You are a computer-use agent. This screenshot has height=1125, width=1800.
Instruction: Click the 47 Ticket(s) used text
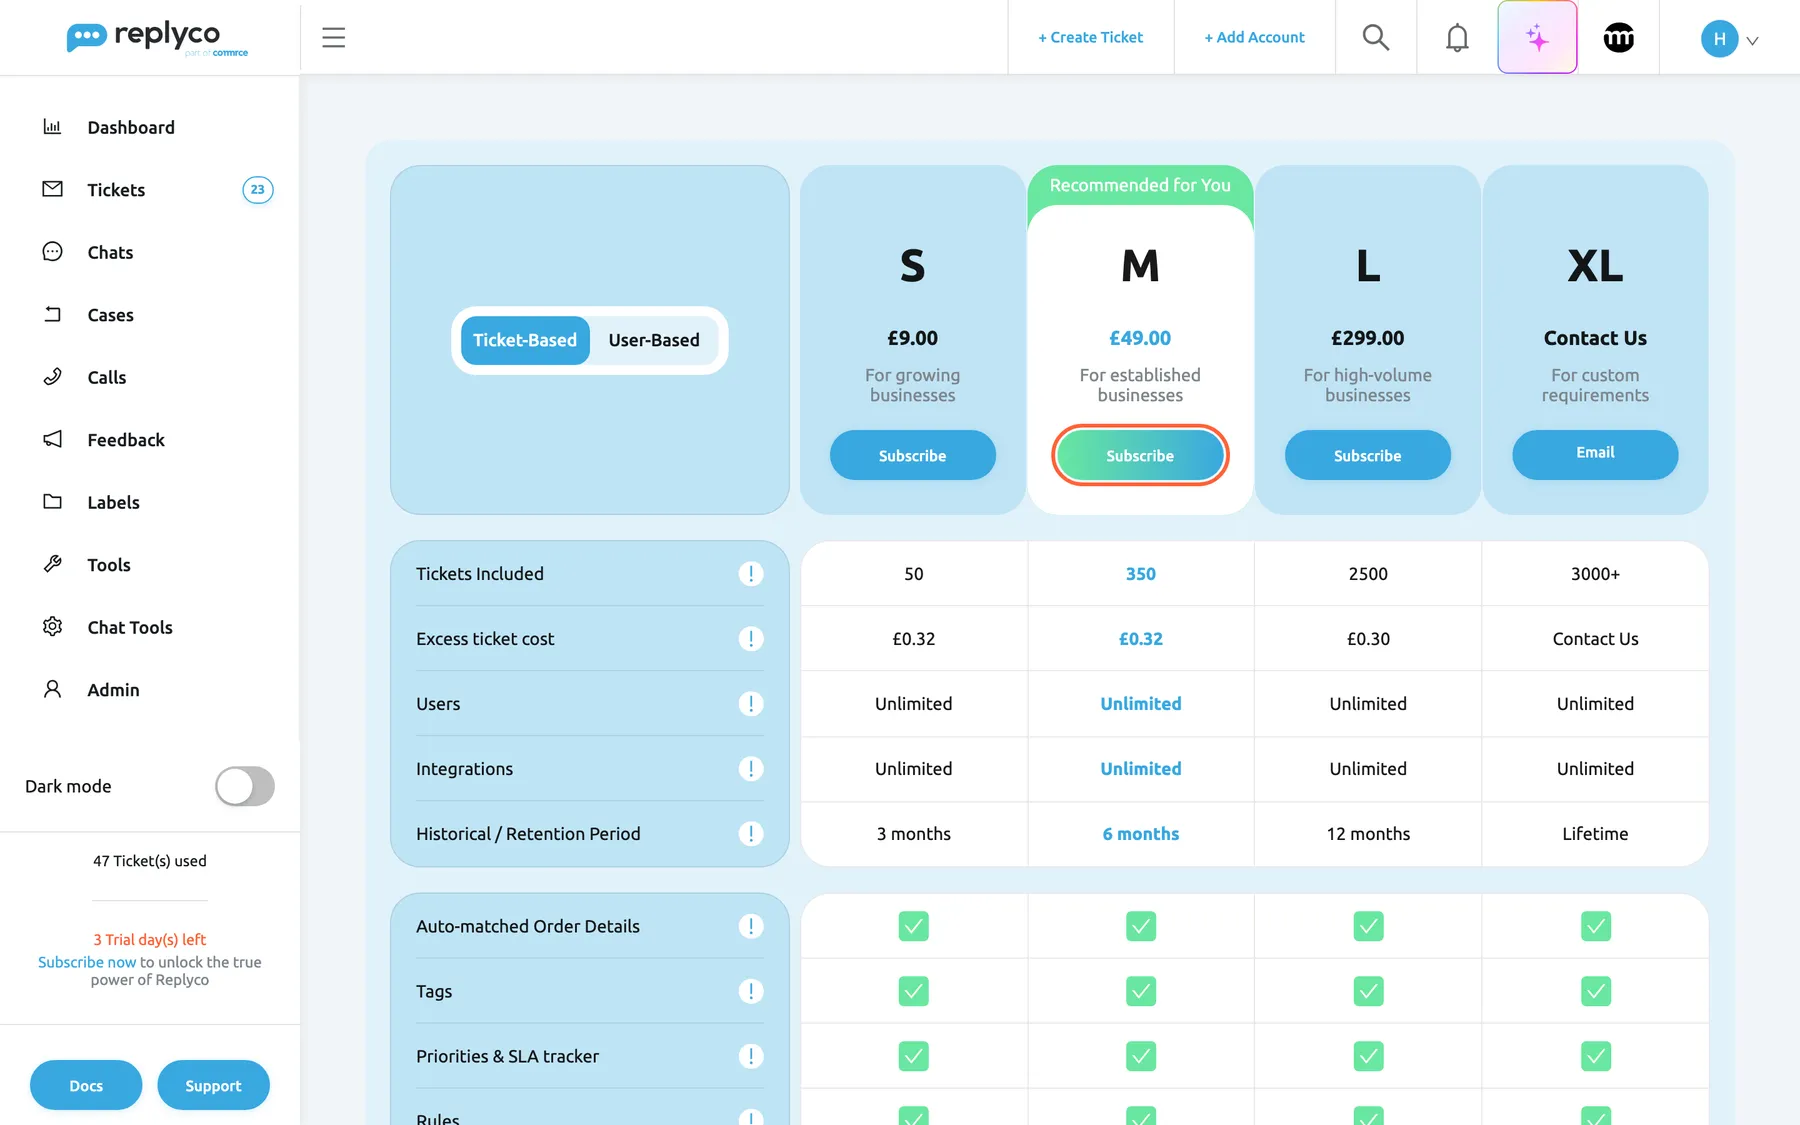pyautogui.click(x=150, y=861)
